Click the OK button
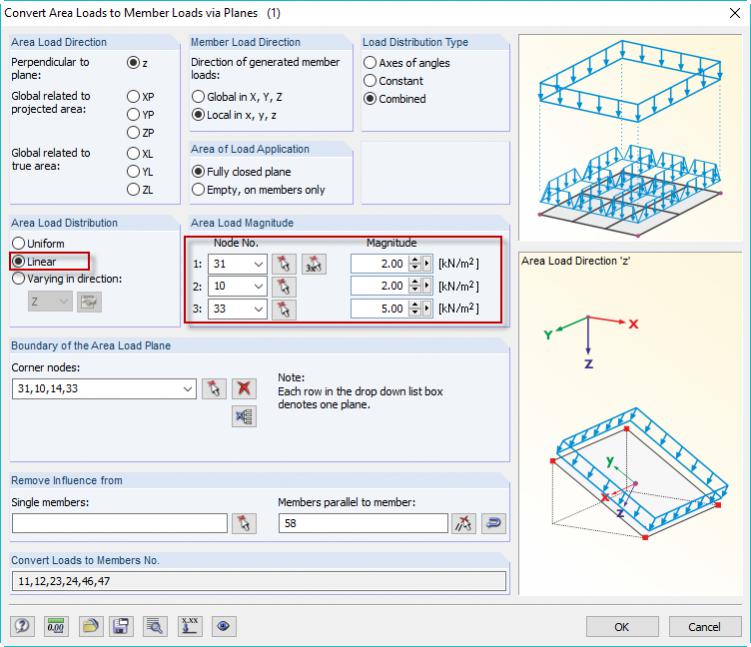 click(x=622, y=627)
